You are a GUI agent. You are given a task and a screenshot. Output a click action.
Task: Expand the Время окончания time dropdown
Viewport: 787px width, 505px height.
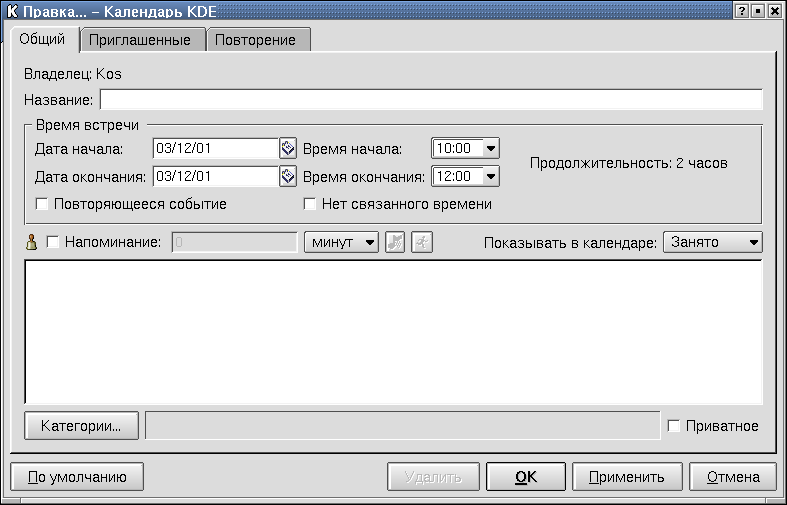coord(490,177)
